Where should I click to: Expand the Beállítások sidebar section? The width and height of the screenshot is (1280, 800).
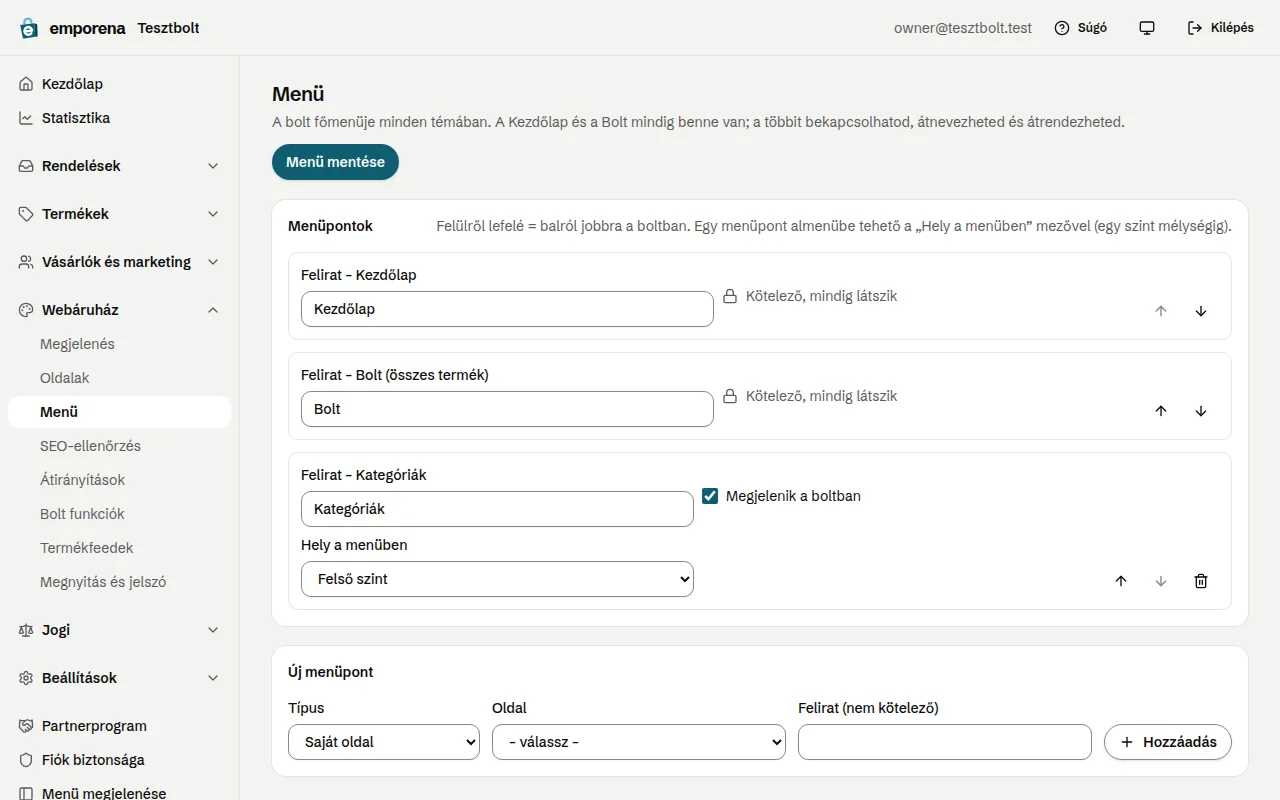point(119,678)
